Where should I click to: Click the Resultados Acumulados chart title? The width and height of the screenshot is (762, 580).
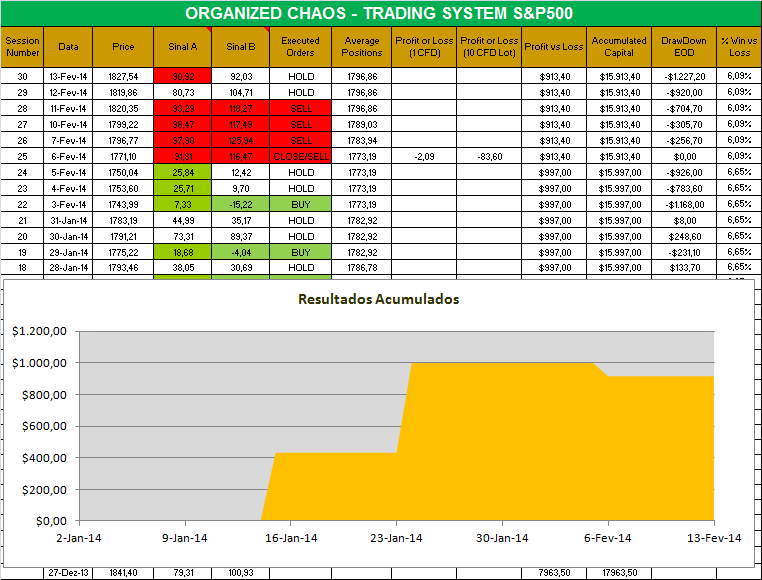point(379,299)
